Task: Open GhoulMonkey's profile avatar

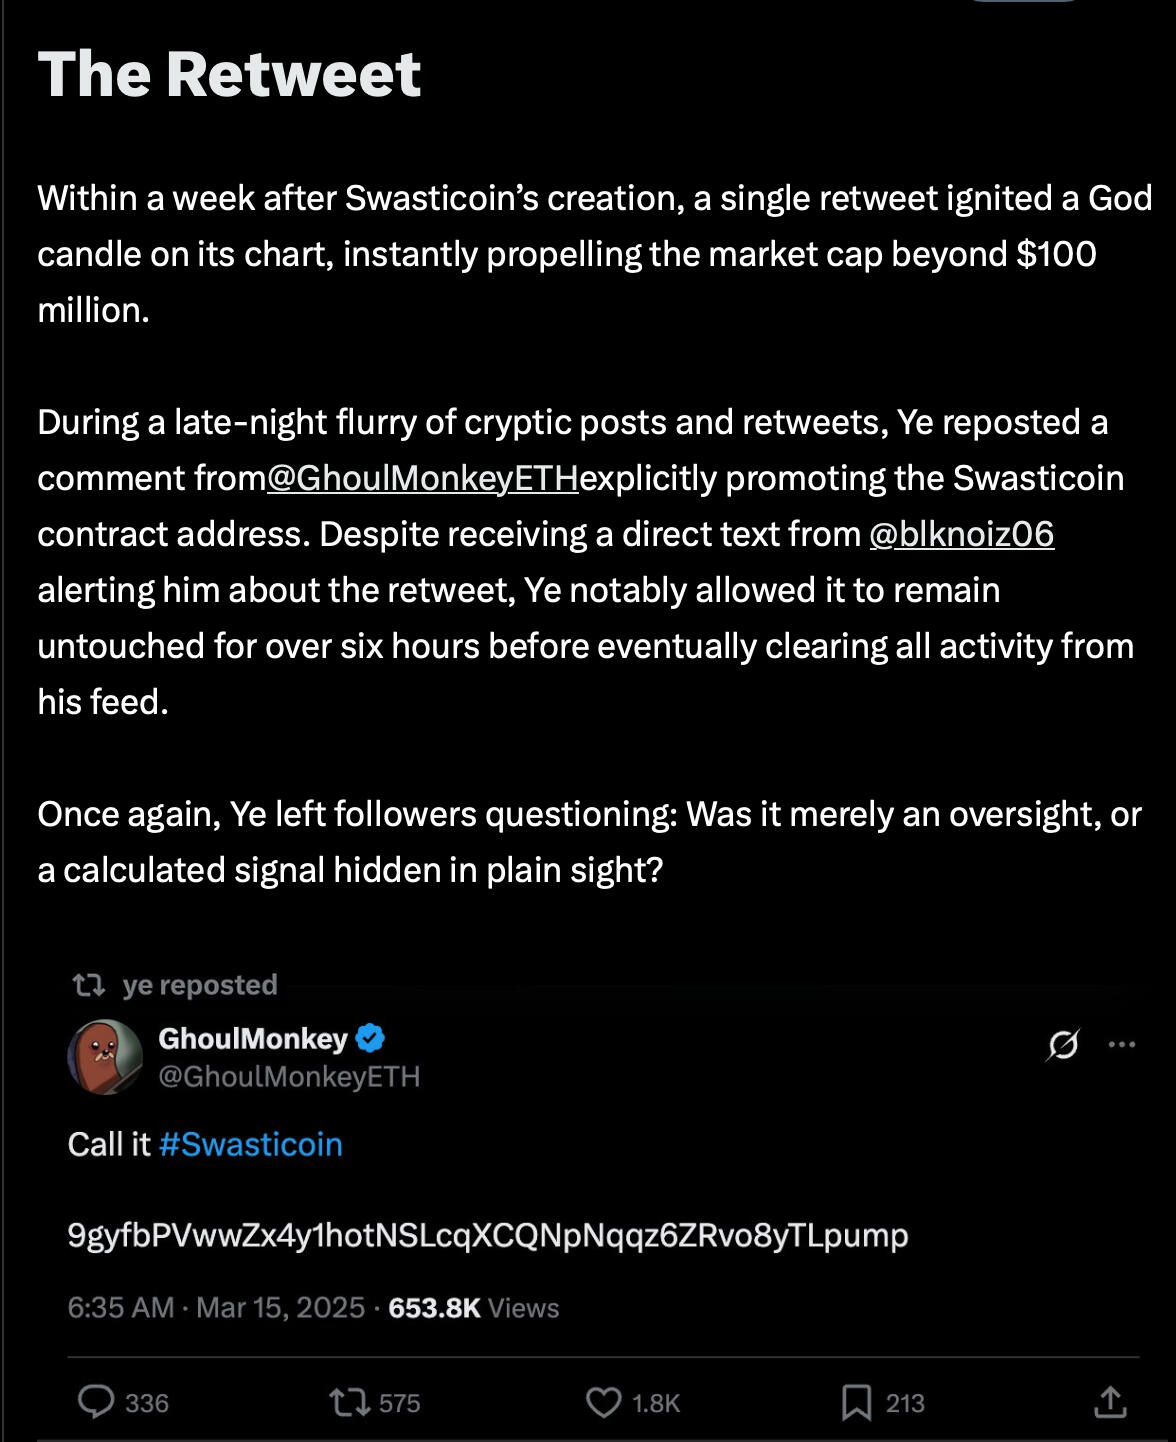Action: click(x=105, y=1057)
